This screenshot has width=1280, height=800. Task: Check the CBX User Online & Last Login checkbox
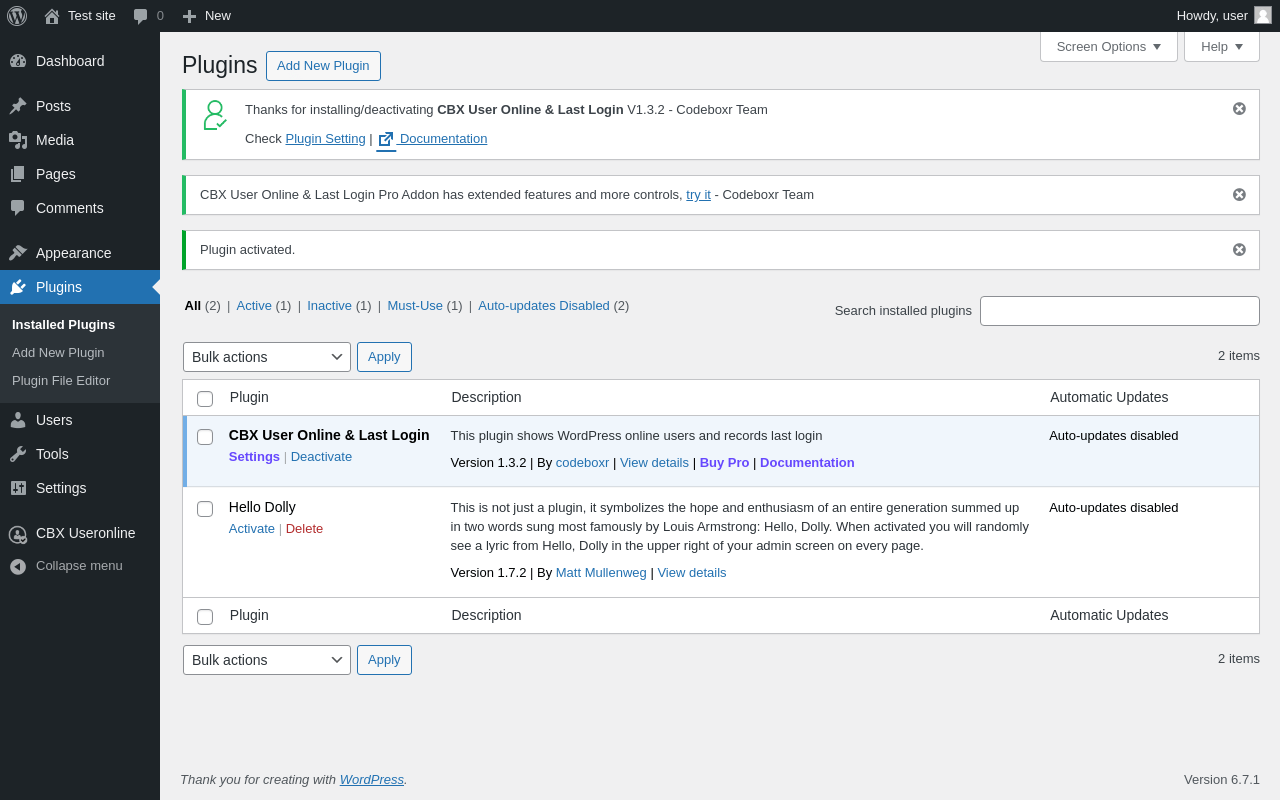[205, 437]
